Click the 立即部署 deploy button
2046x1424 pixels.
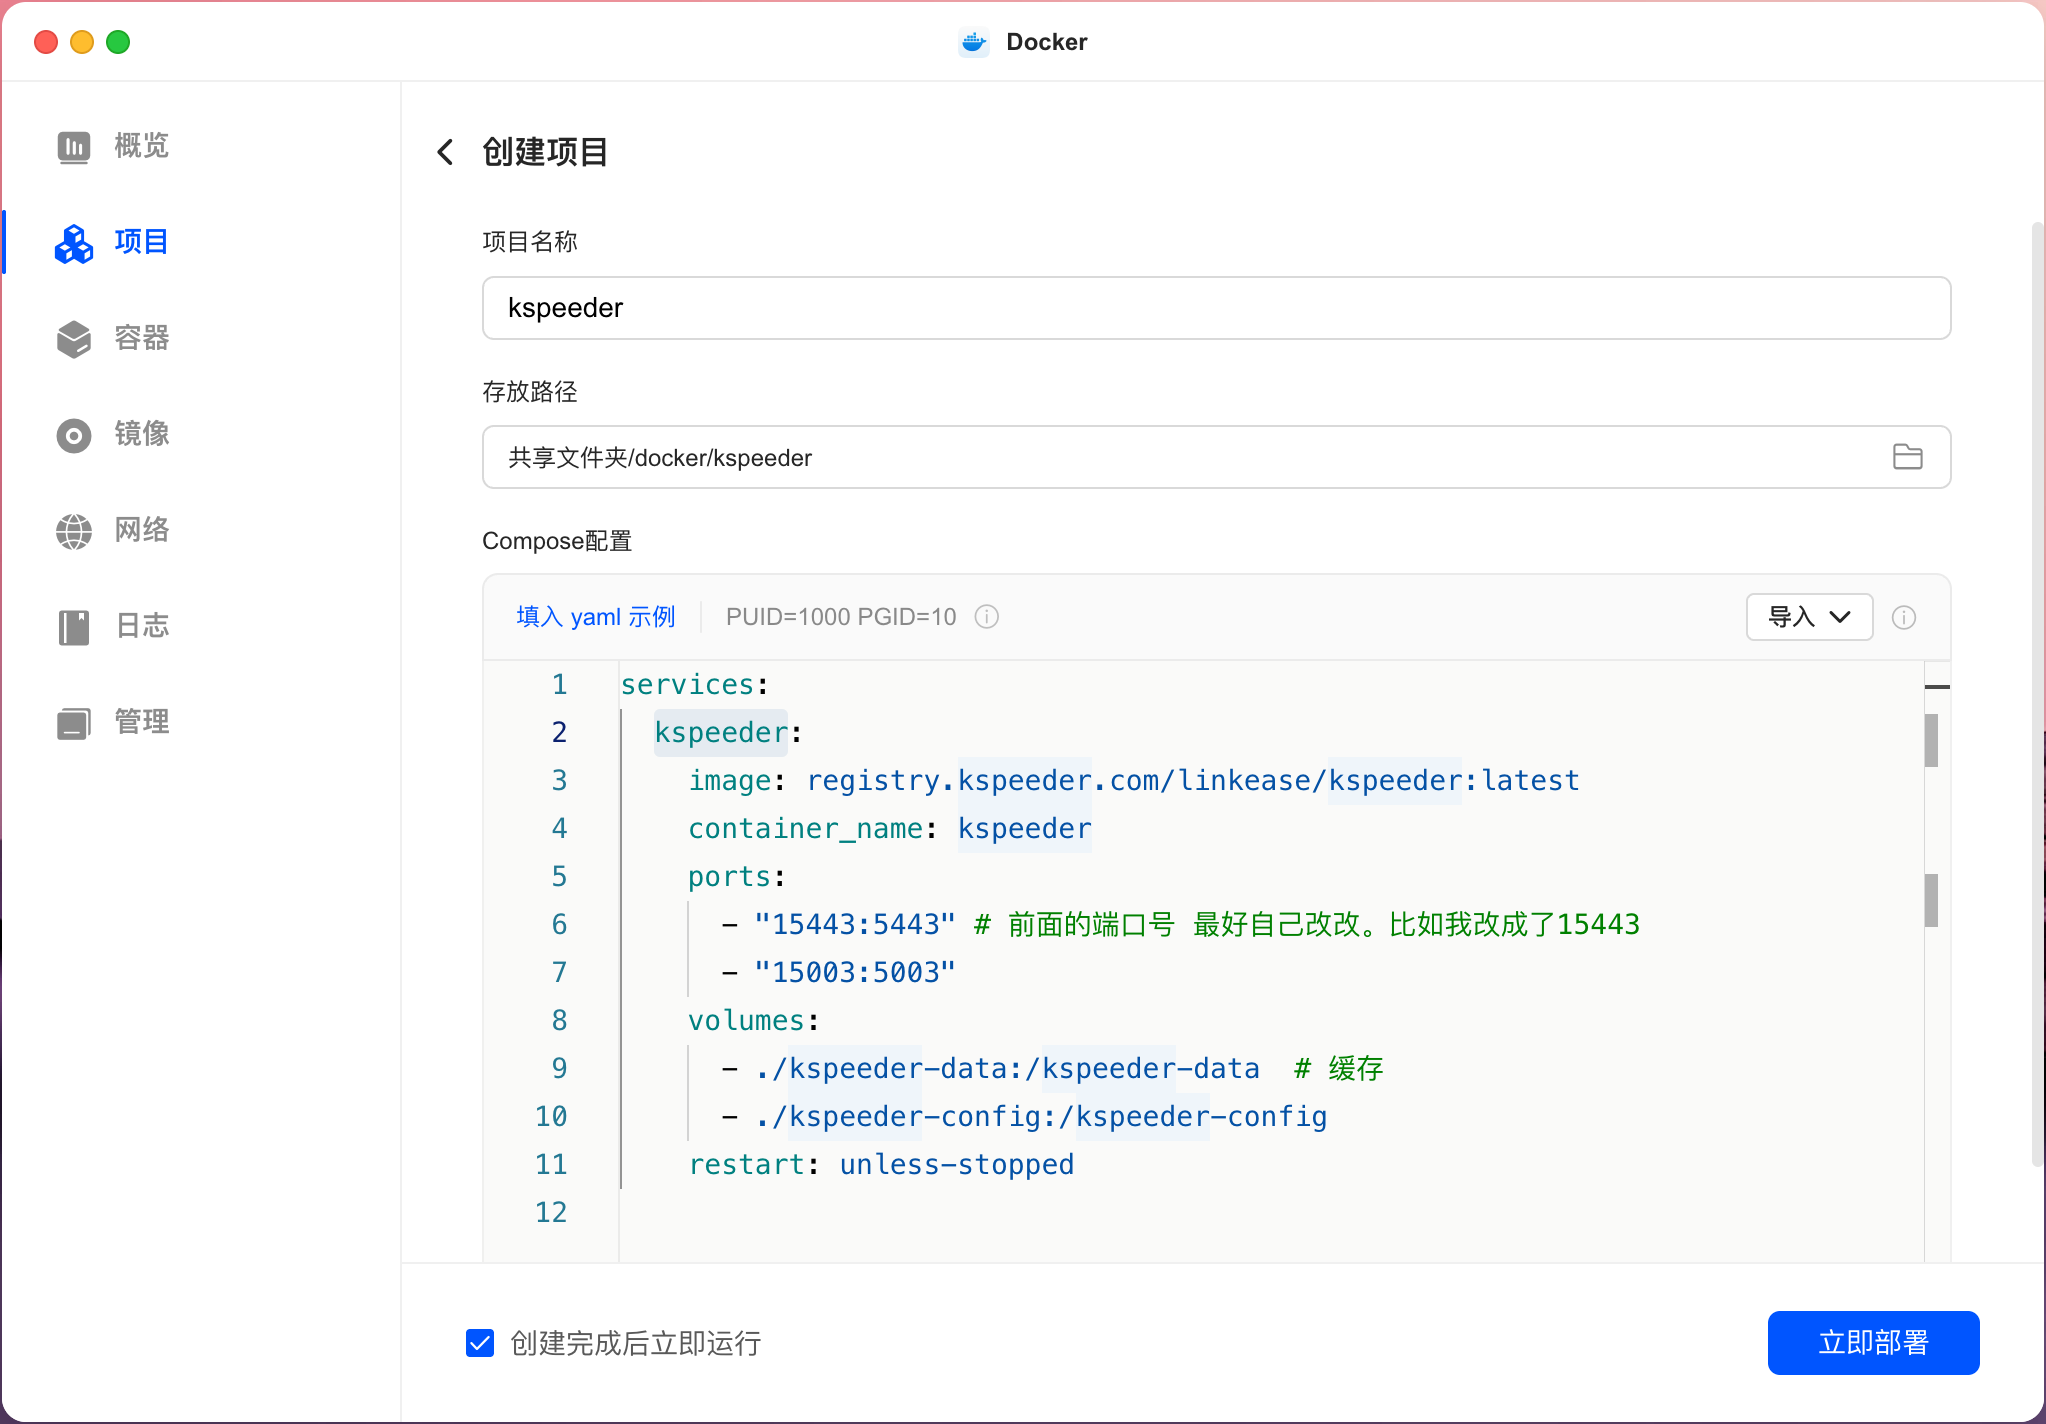click(1872, 1343)
